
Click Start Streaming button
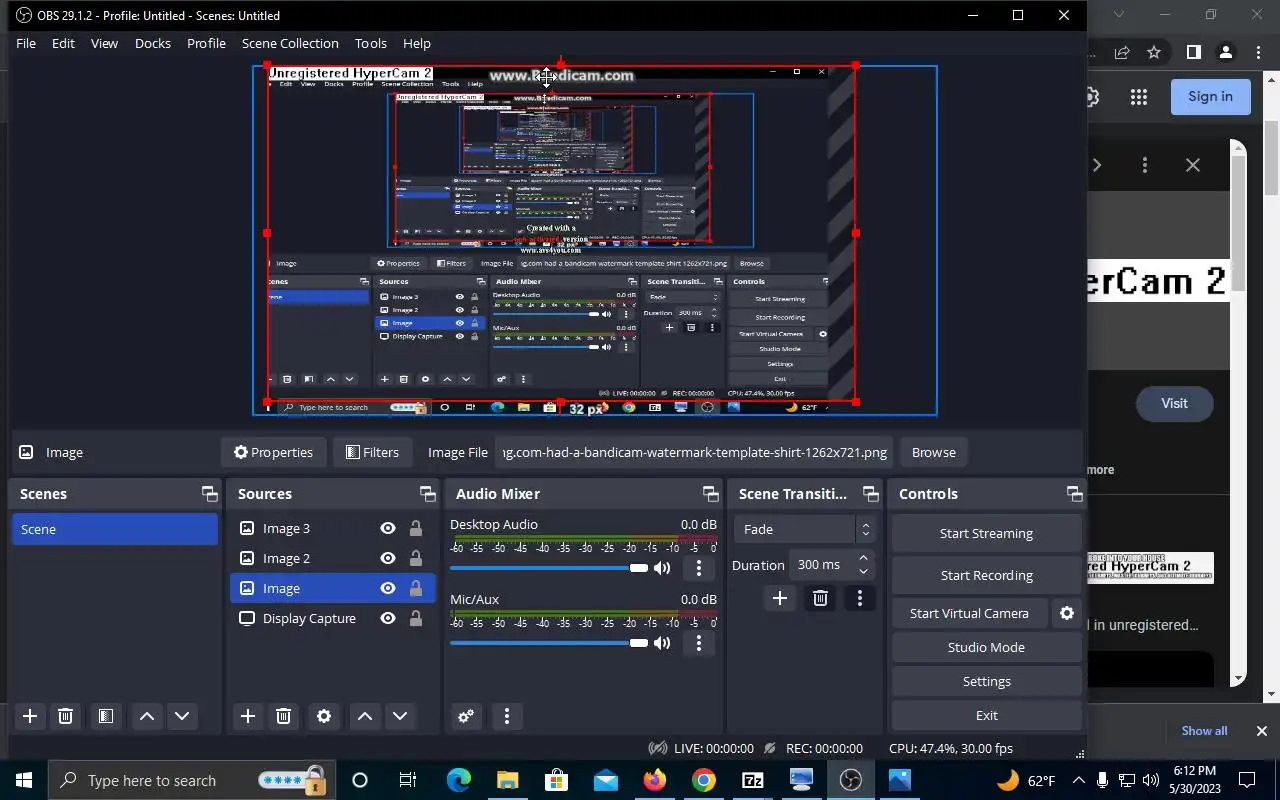tap(986, 533)
